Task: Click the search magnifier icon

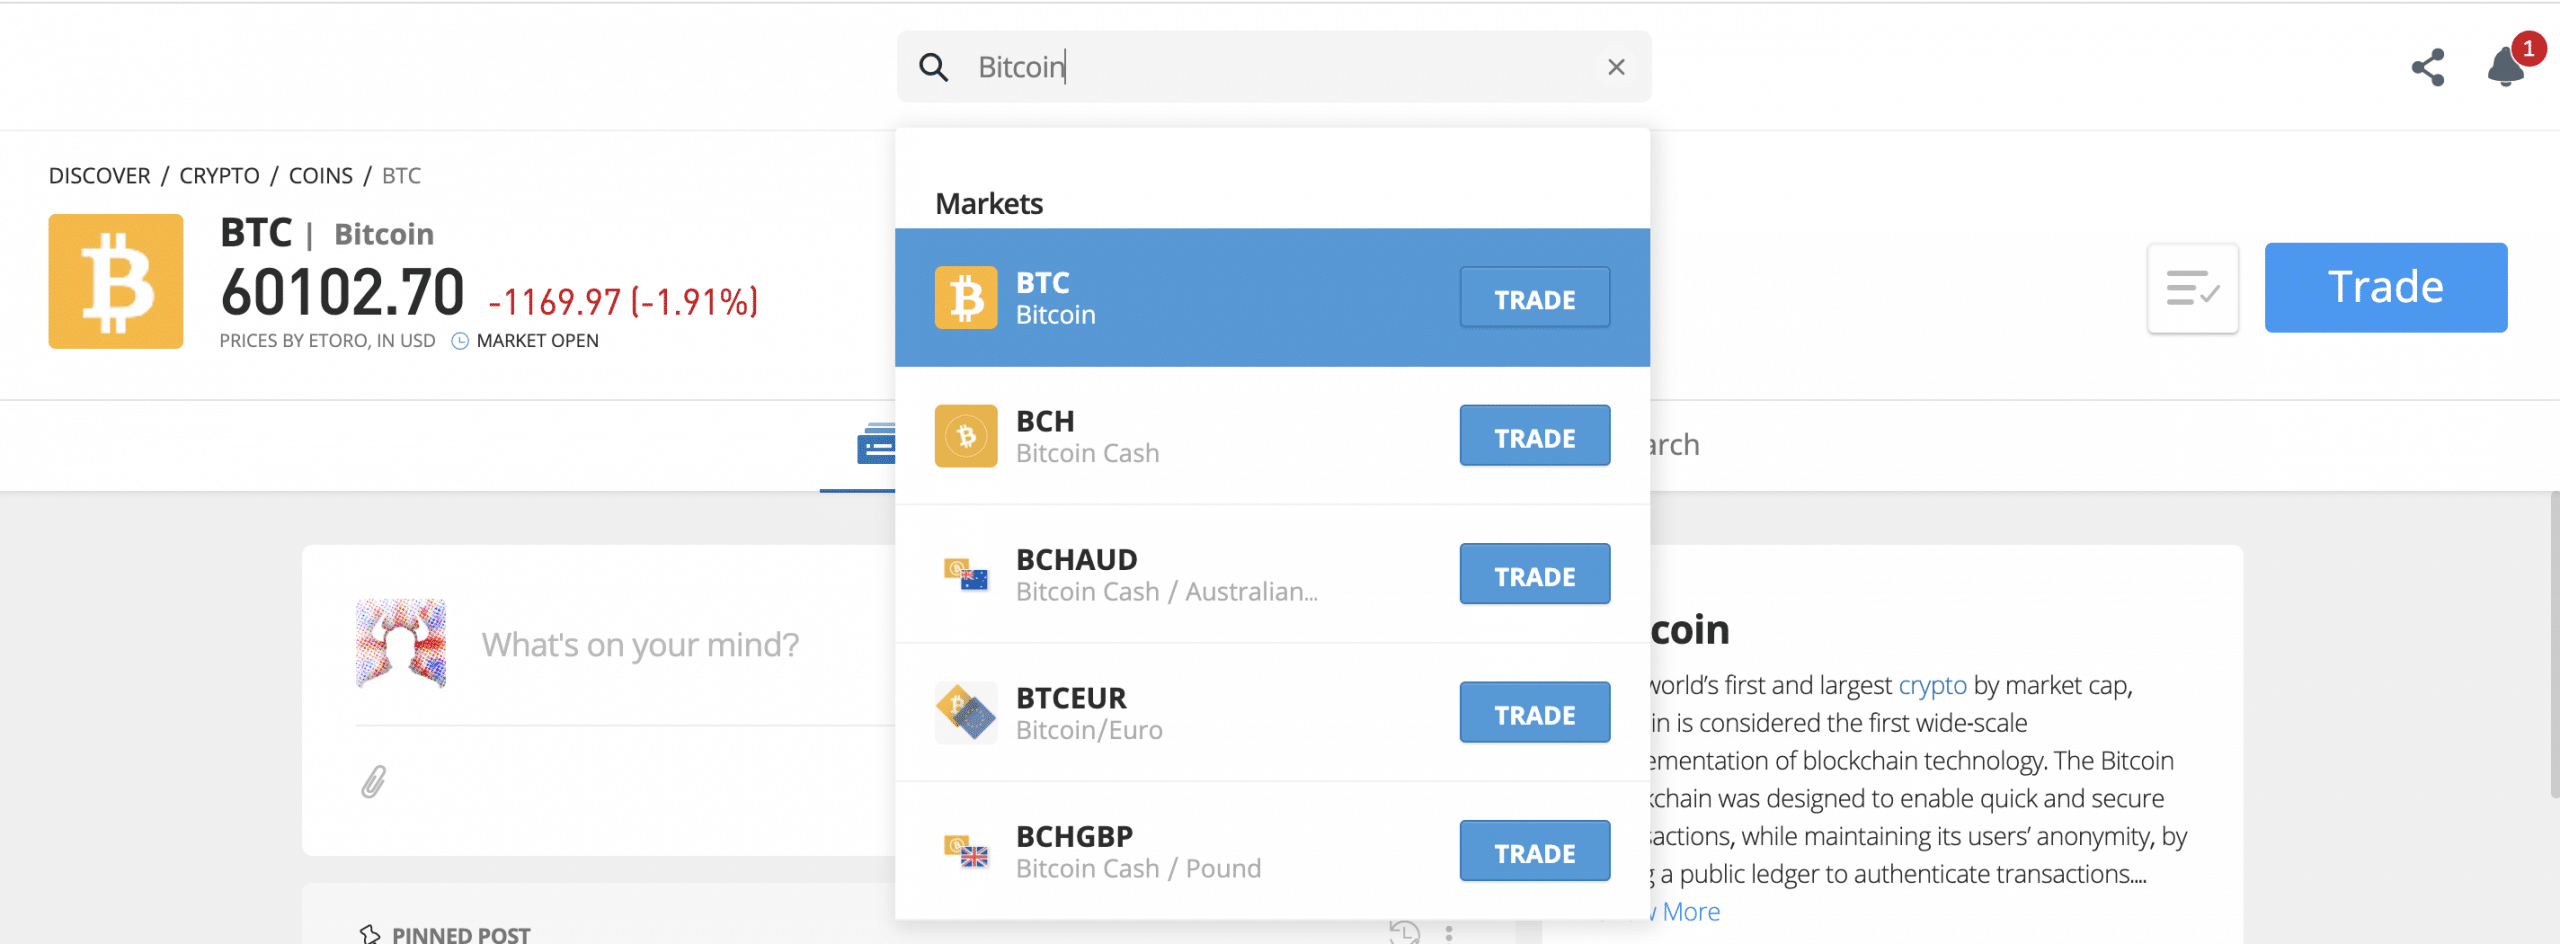Action: pos(933,67)
